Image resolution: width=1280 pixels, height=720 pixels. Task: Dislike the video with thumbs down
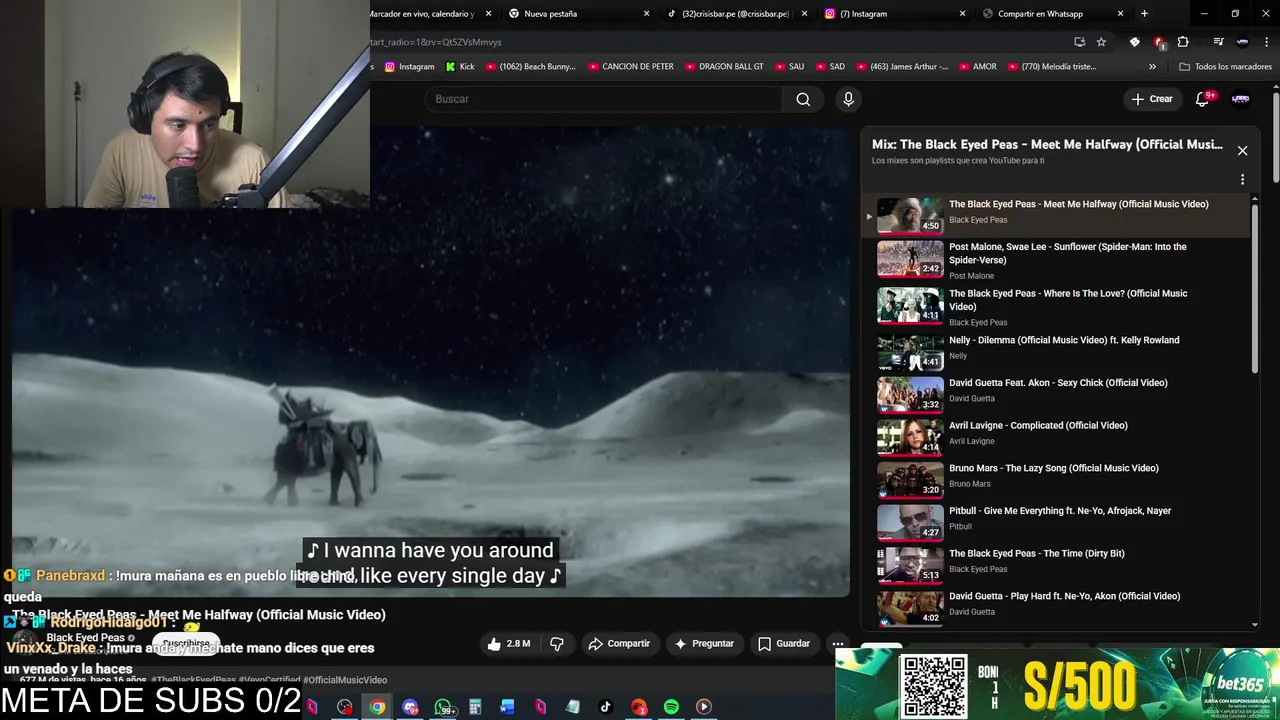coord(557,644)
